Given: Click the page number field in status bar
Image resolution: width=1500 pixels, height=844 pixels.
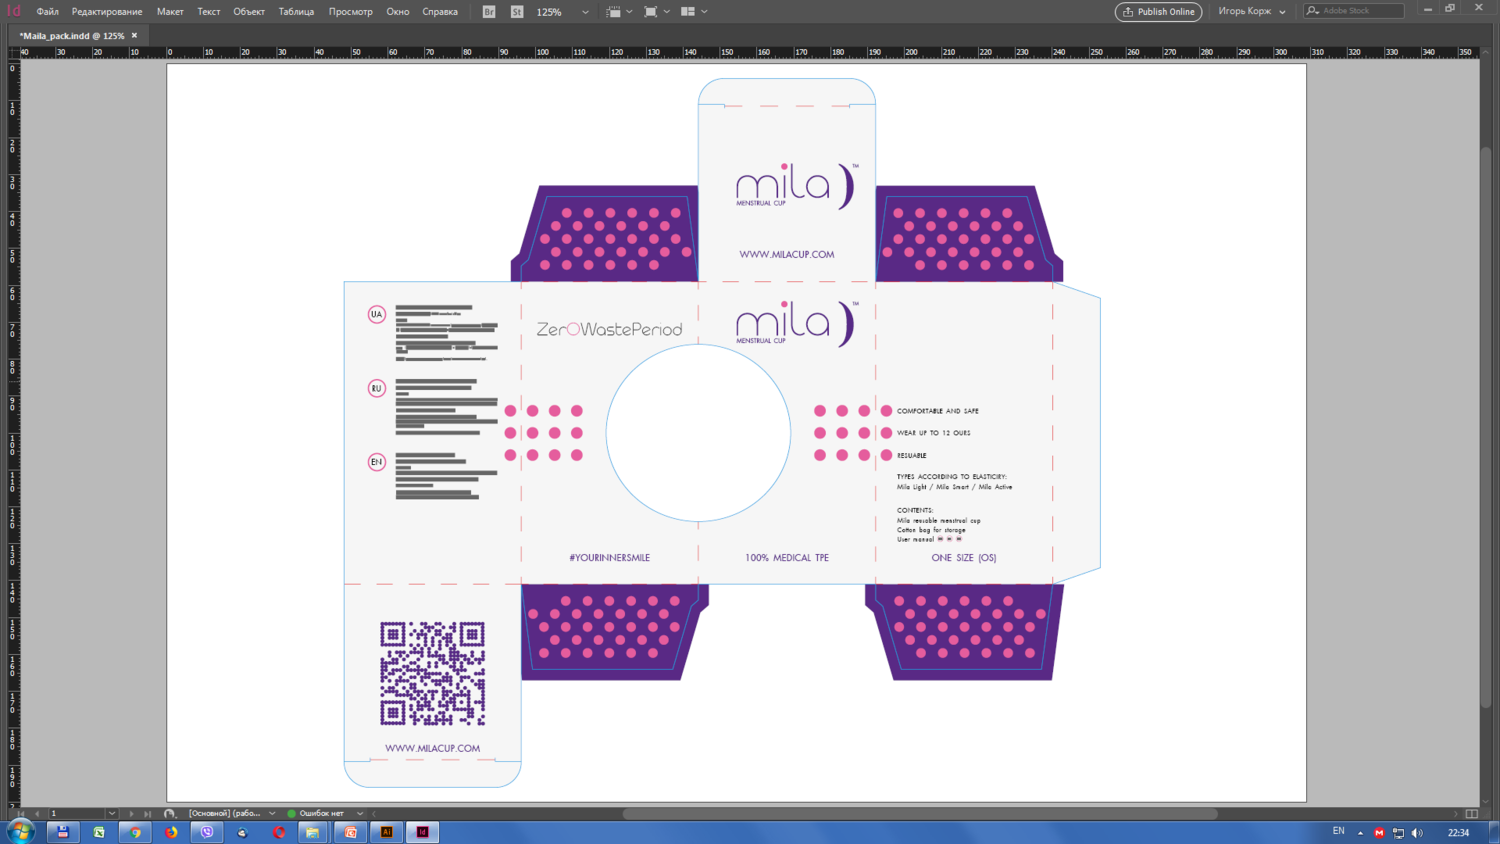Looking at the screenshot, I should 76,814.
